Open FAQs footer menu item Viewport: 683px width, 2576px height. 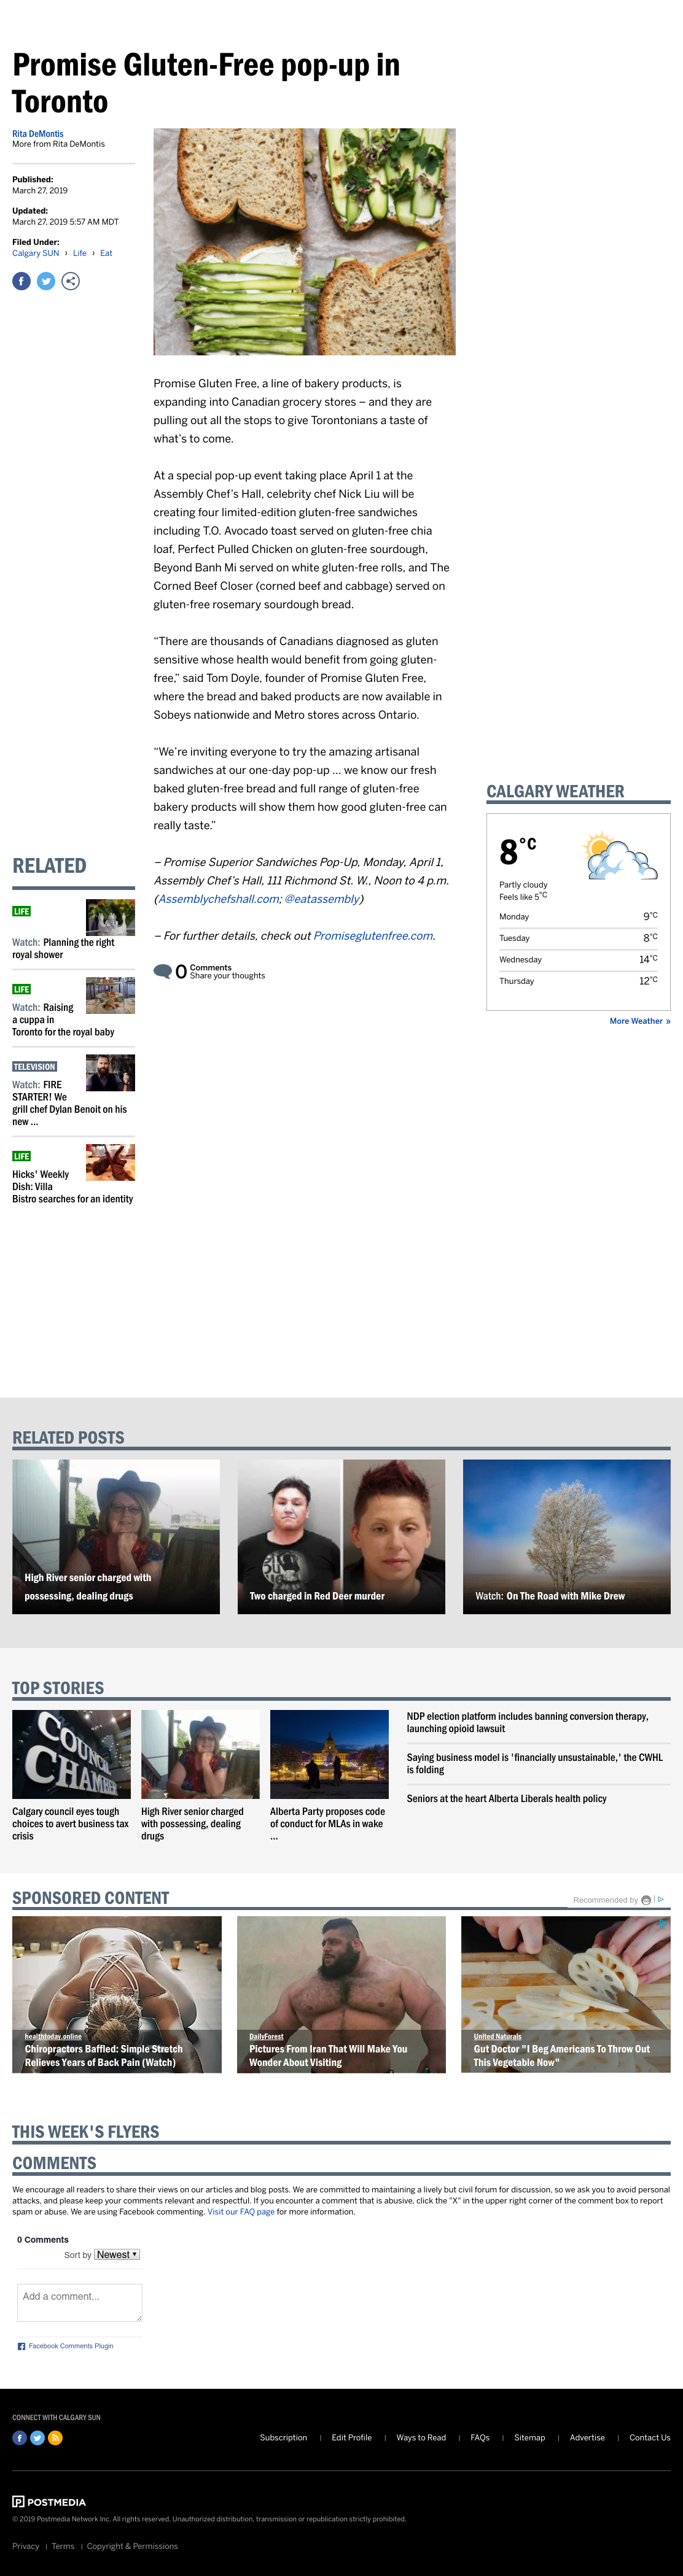(480, 2437)
